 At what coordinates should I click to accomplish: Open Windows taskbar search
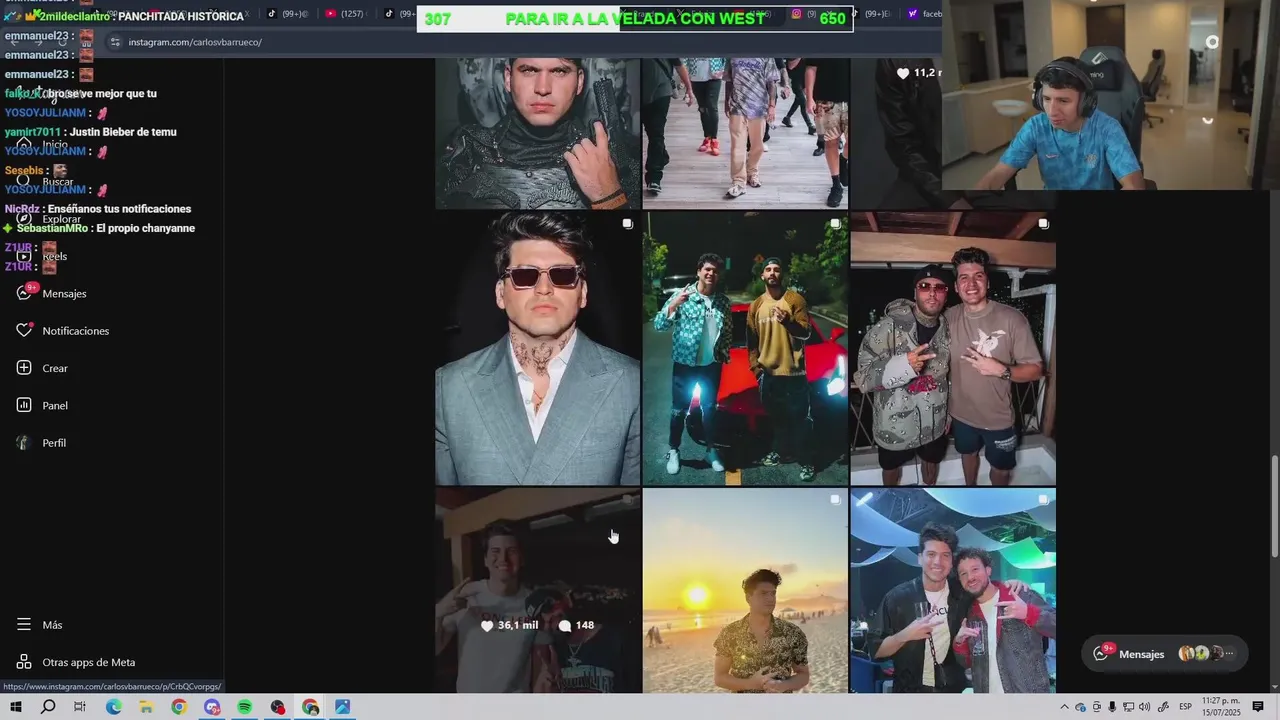(x=48, y=707)
